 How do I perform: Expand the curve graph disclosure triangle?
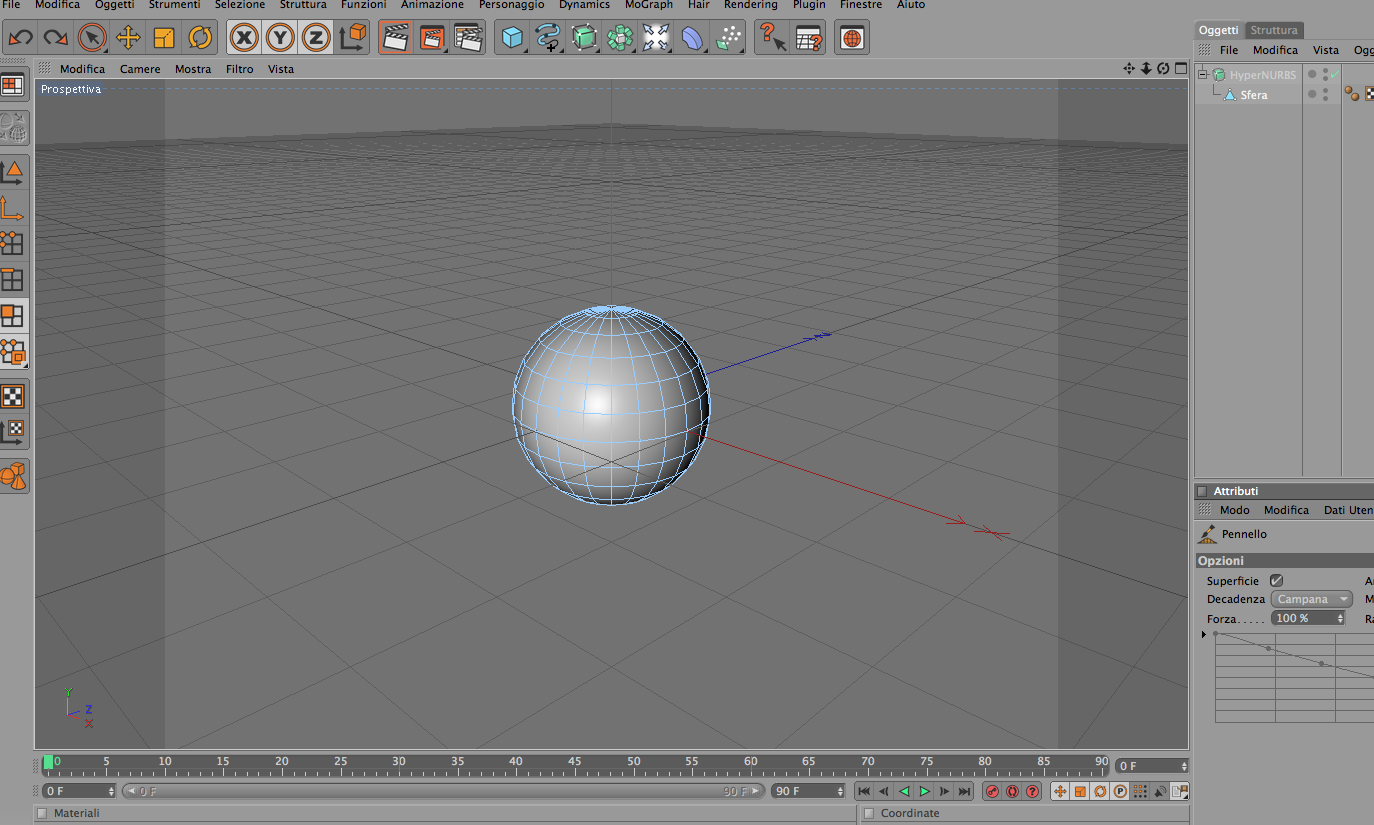1203,634
